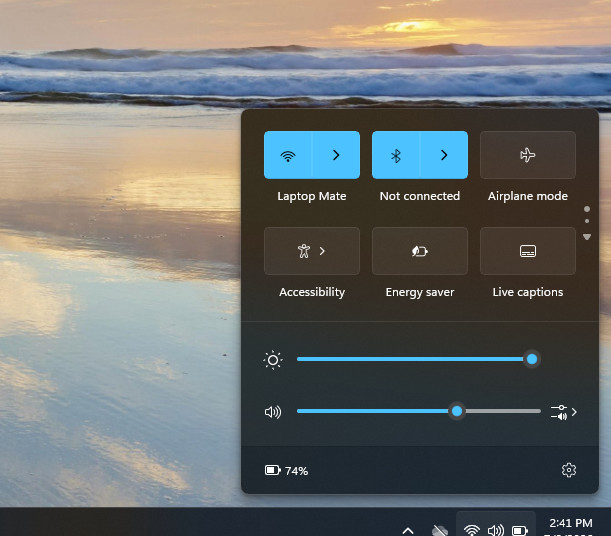Toggle Wi-Fi off in quick settings
This screenshot has width=611, height=536.
pyautogui.click(x=288, y=155)
